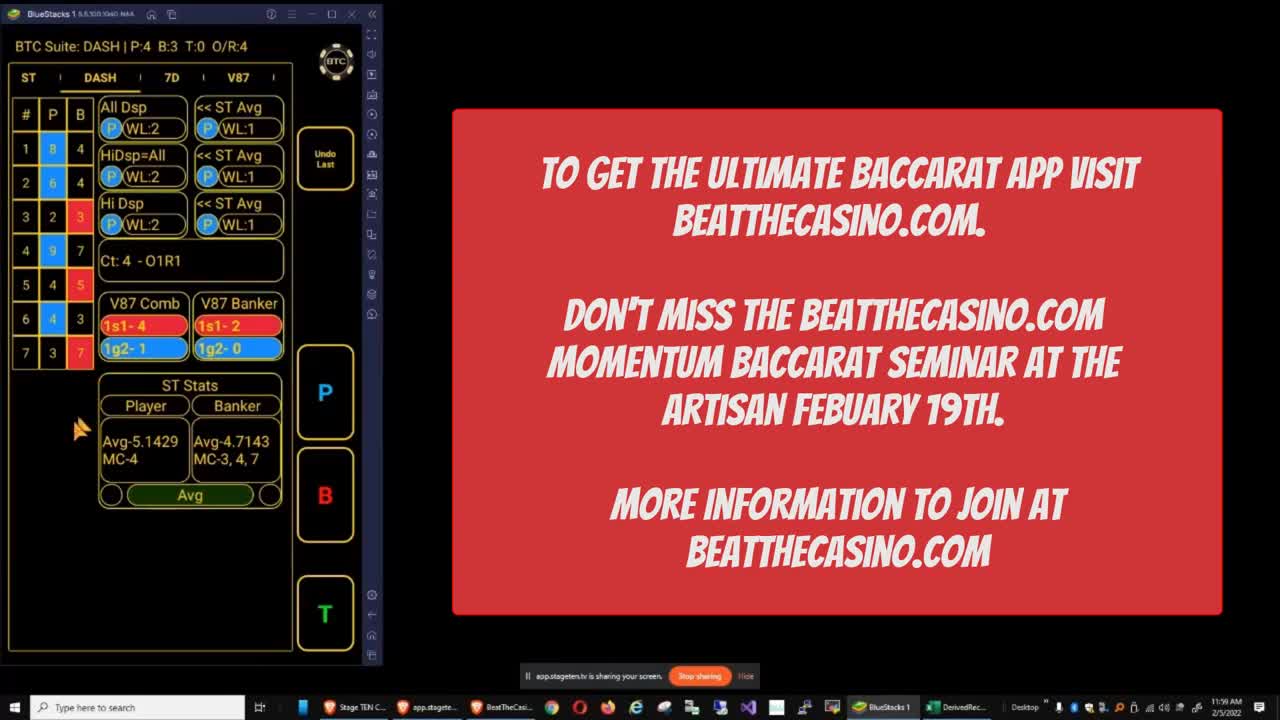1280x720 pixels.
Task: Open the ST tab
Action: [x=28, y=77]
